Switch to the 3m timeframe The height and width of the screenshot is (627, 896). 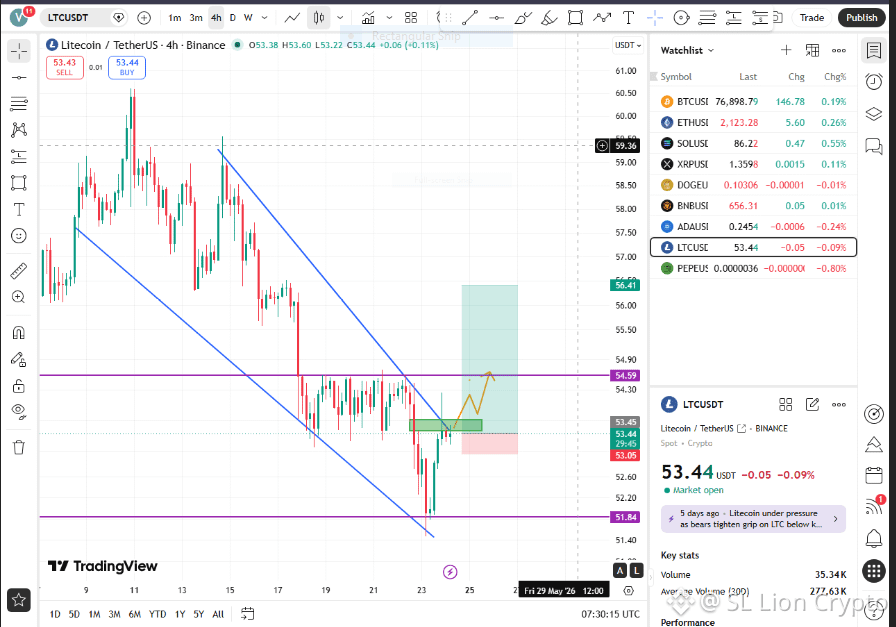[196, 18]
